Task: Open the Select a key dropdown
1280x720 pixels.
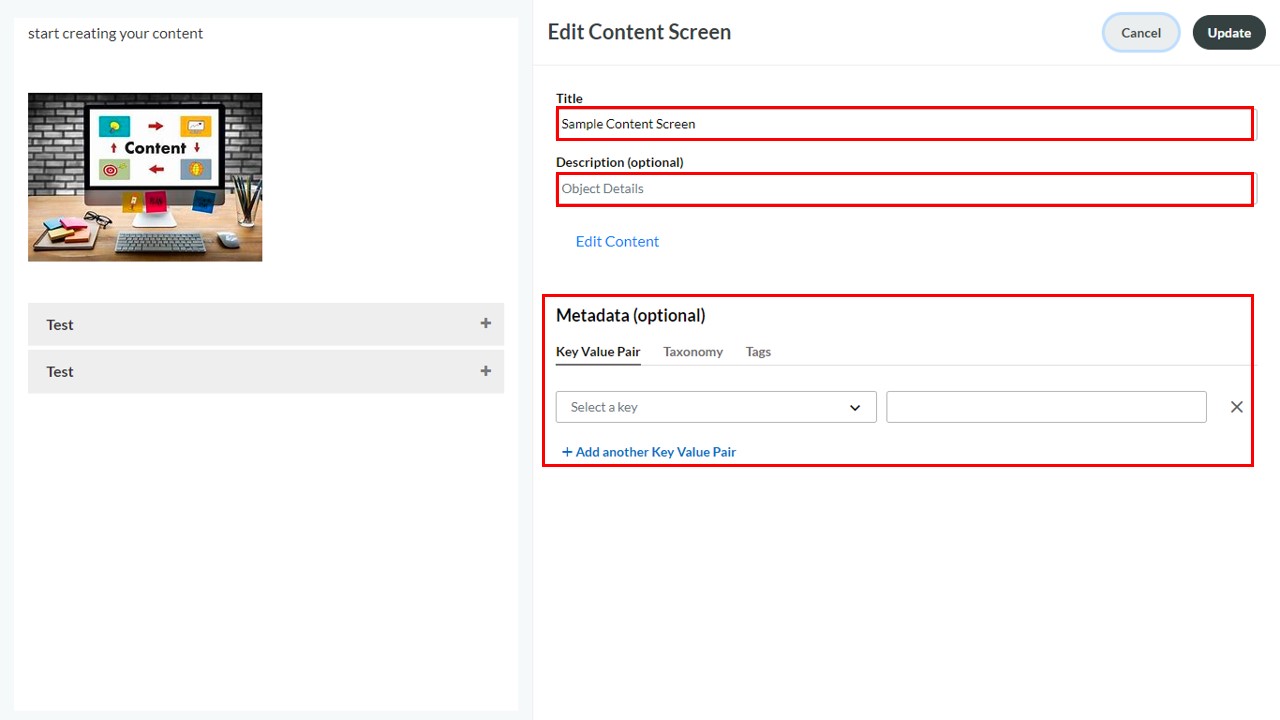Action: tap(716, 407)
